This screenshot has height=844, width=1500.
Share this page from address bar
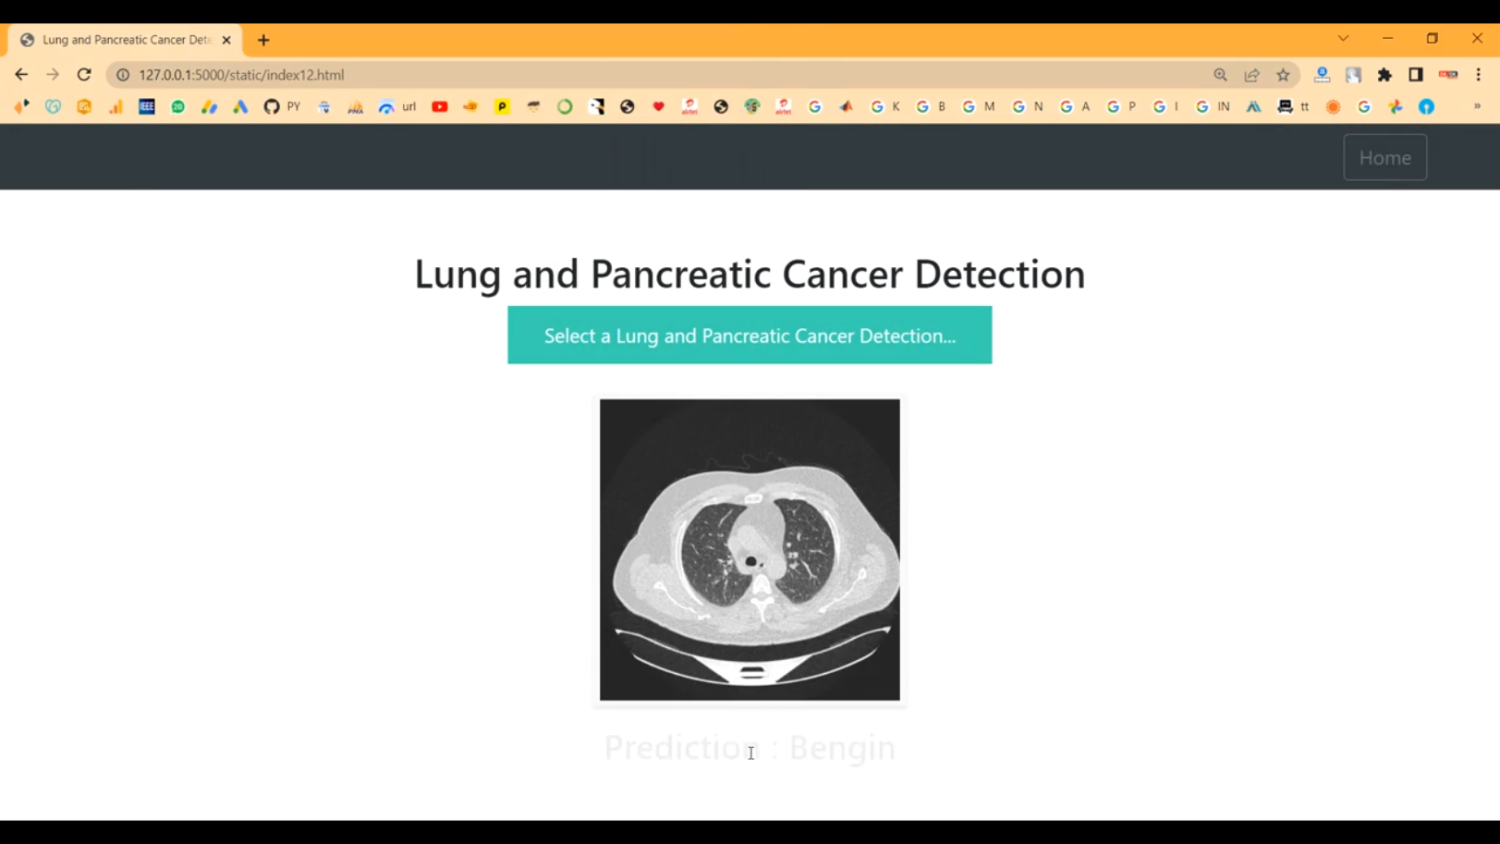[1252, 75]
